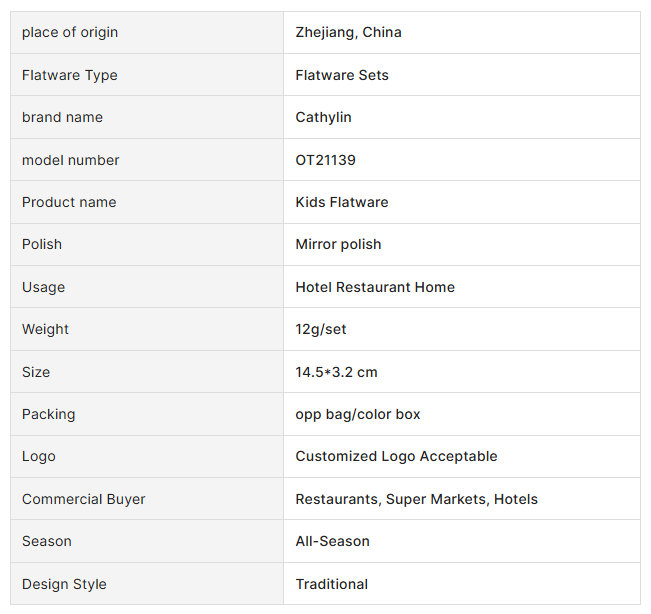This screenshot has height=614, width=651.
Task: Click the 'Traditional' design style value
Action: click(331, 584)
